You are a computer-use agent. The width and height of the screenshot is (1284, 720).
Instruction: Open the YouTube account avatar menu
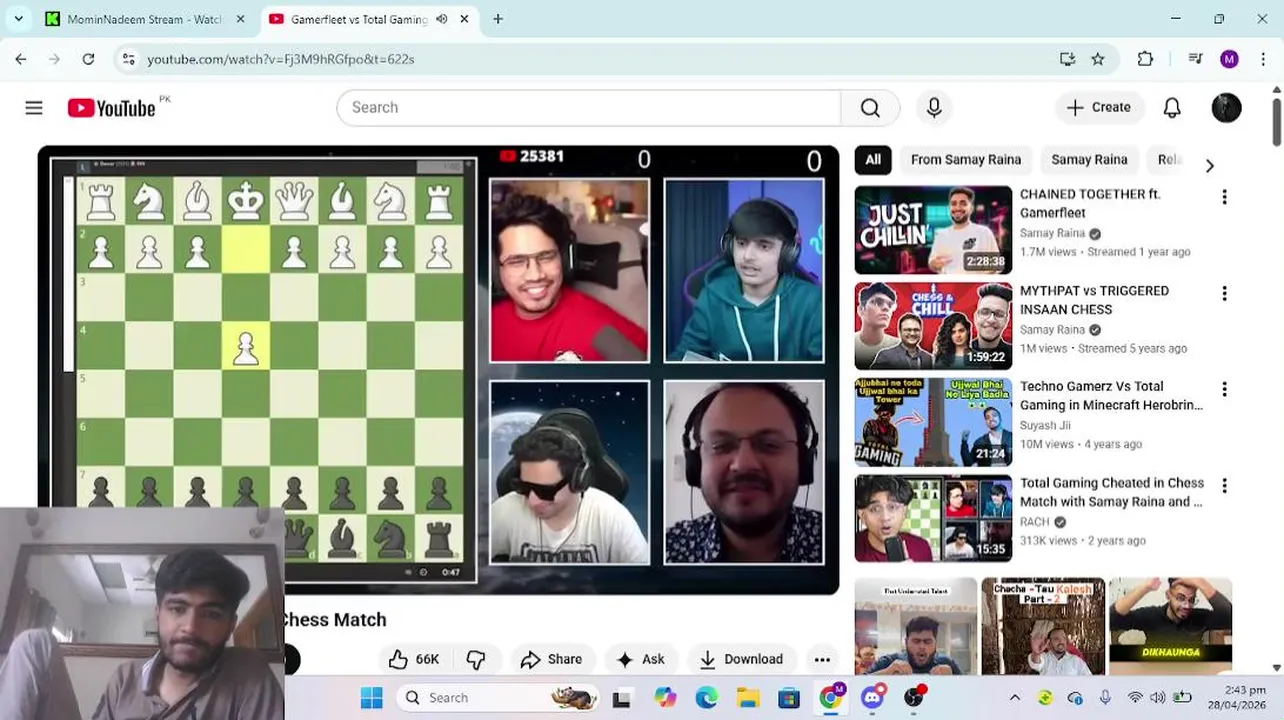click(x=1226, y=108)
